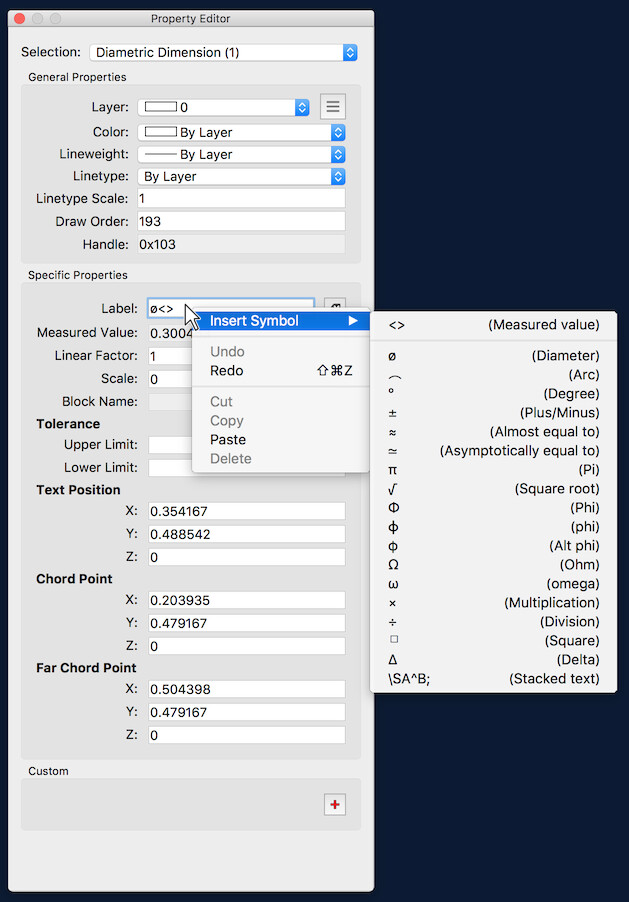Click the red plus custom property icon
Viewport: 629px width, 902px height.
coord(334,804)
